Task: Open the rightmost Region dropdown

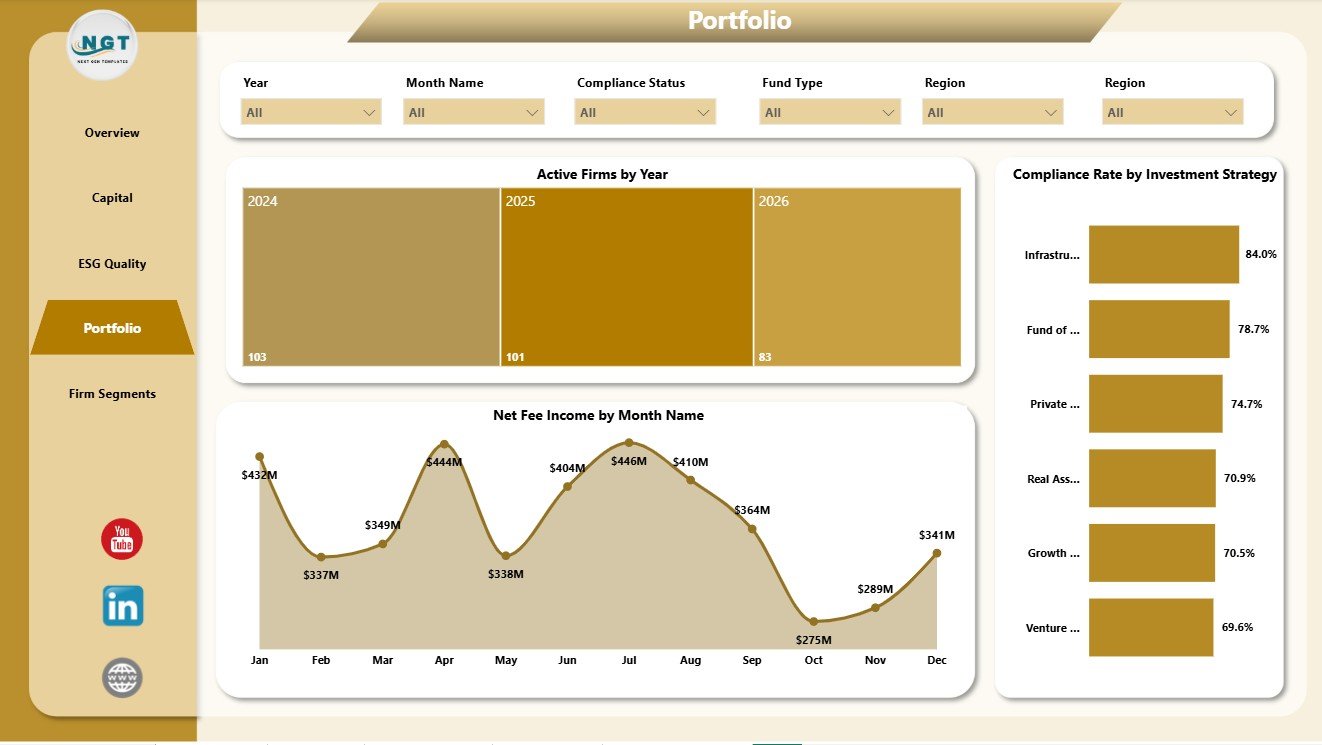Action: point(1173,112)
